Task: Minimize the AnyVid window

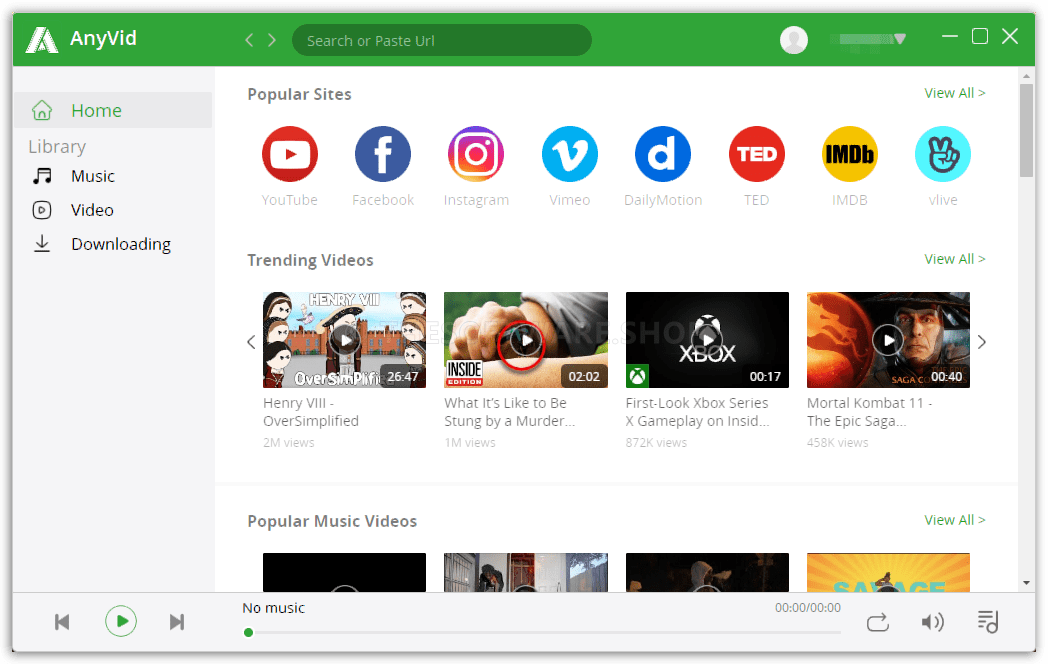Action: pyautogui.click(x=950, y=36)
